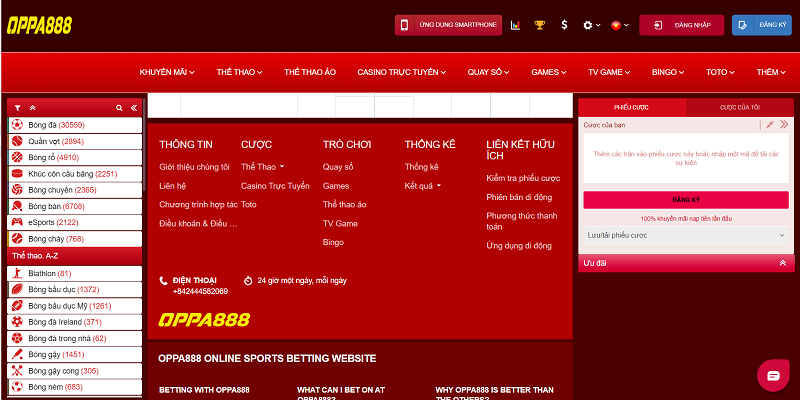
Task: Click the pin icon in bet slip
Action: coord(769,125)
